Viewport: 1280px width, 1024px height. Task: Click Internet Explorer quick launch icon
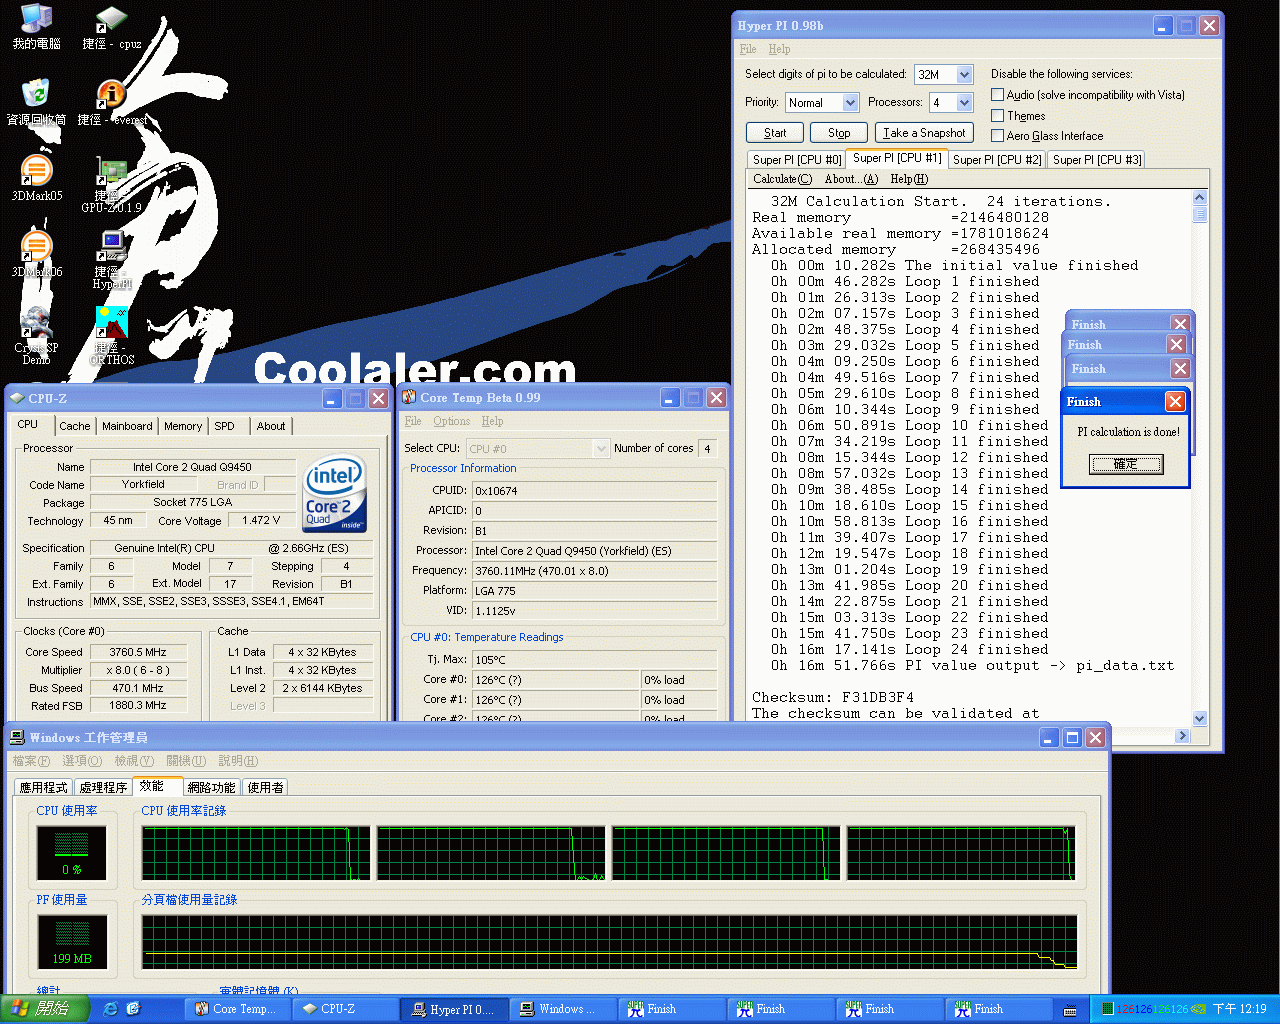click(111, 1009)
